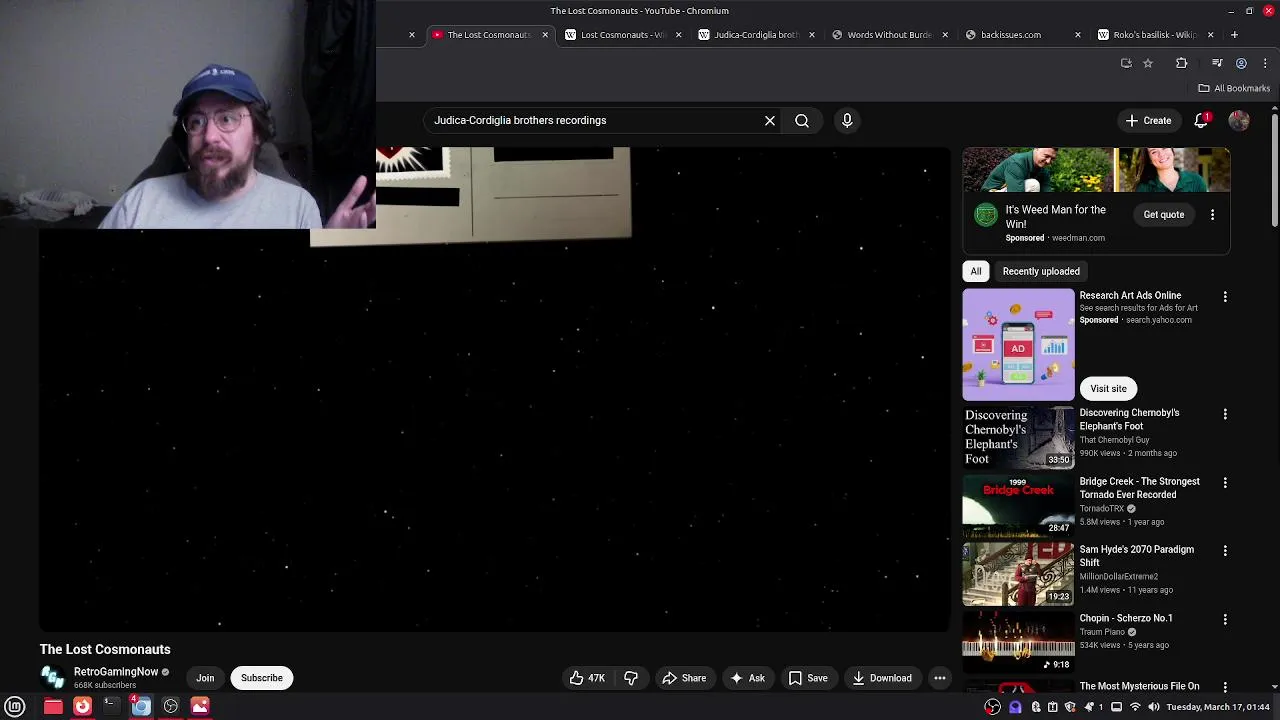Open YouTube notifications bell

[1201, 120]
